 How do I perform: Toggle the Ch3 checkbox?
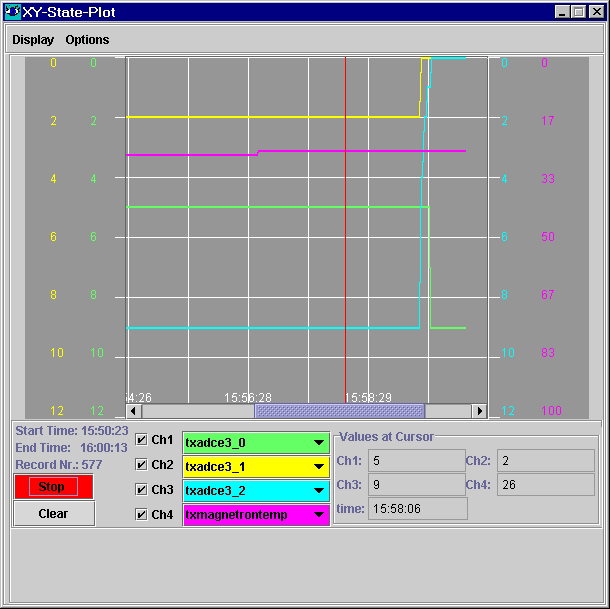coord(141,490)
